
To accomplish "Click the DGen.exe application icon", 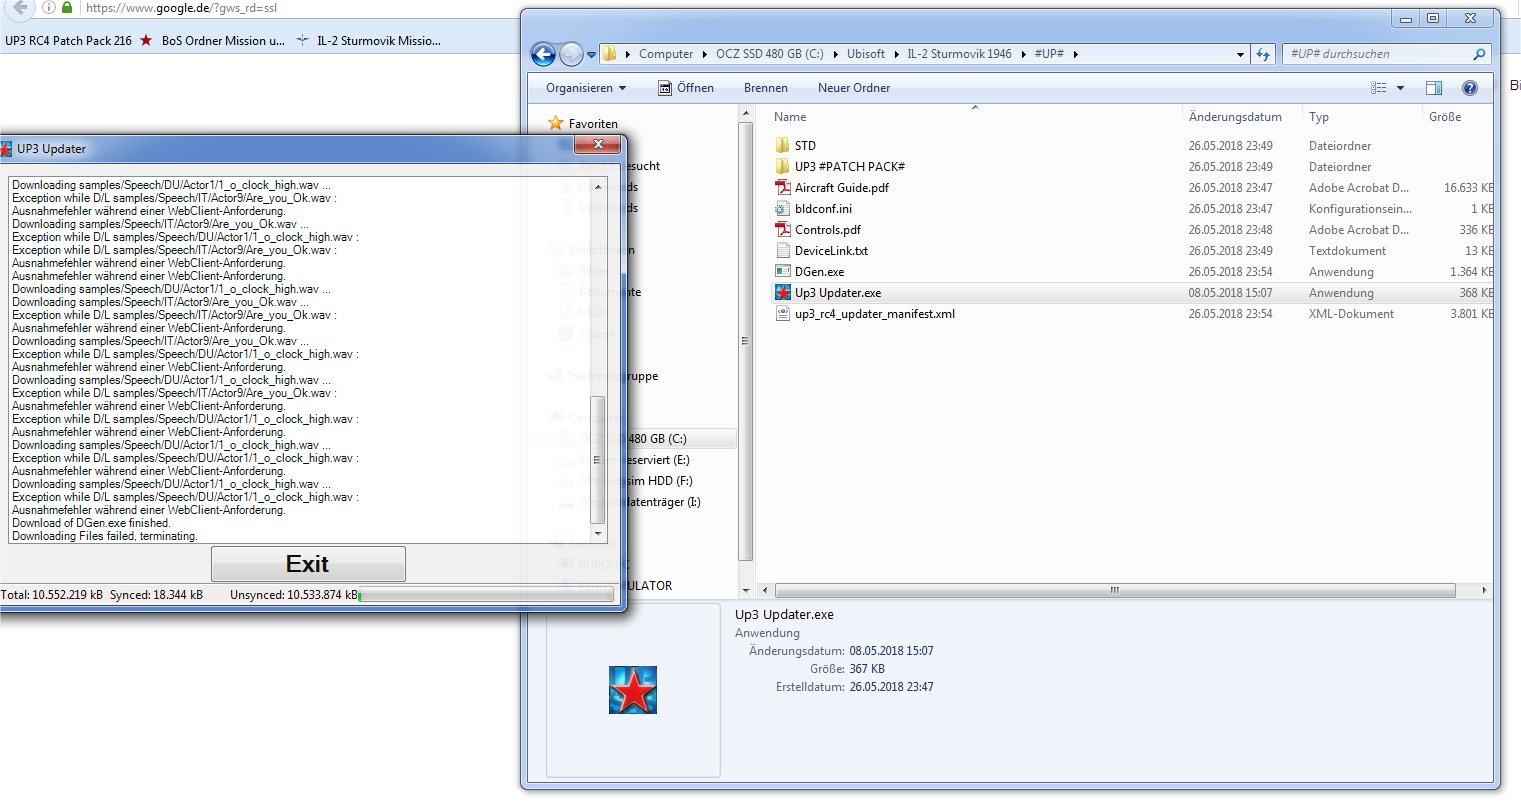I will pyautogui.click(x=783, y=272).
